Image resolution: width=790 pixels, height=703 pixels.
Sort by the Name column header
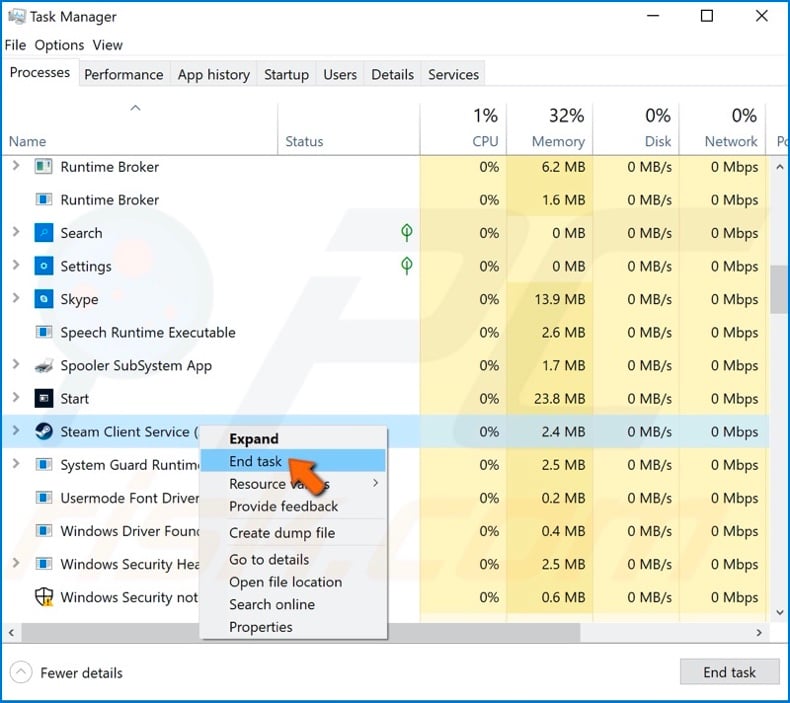point(140,129)
